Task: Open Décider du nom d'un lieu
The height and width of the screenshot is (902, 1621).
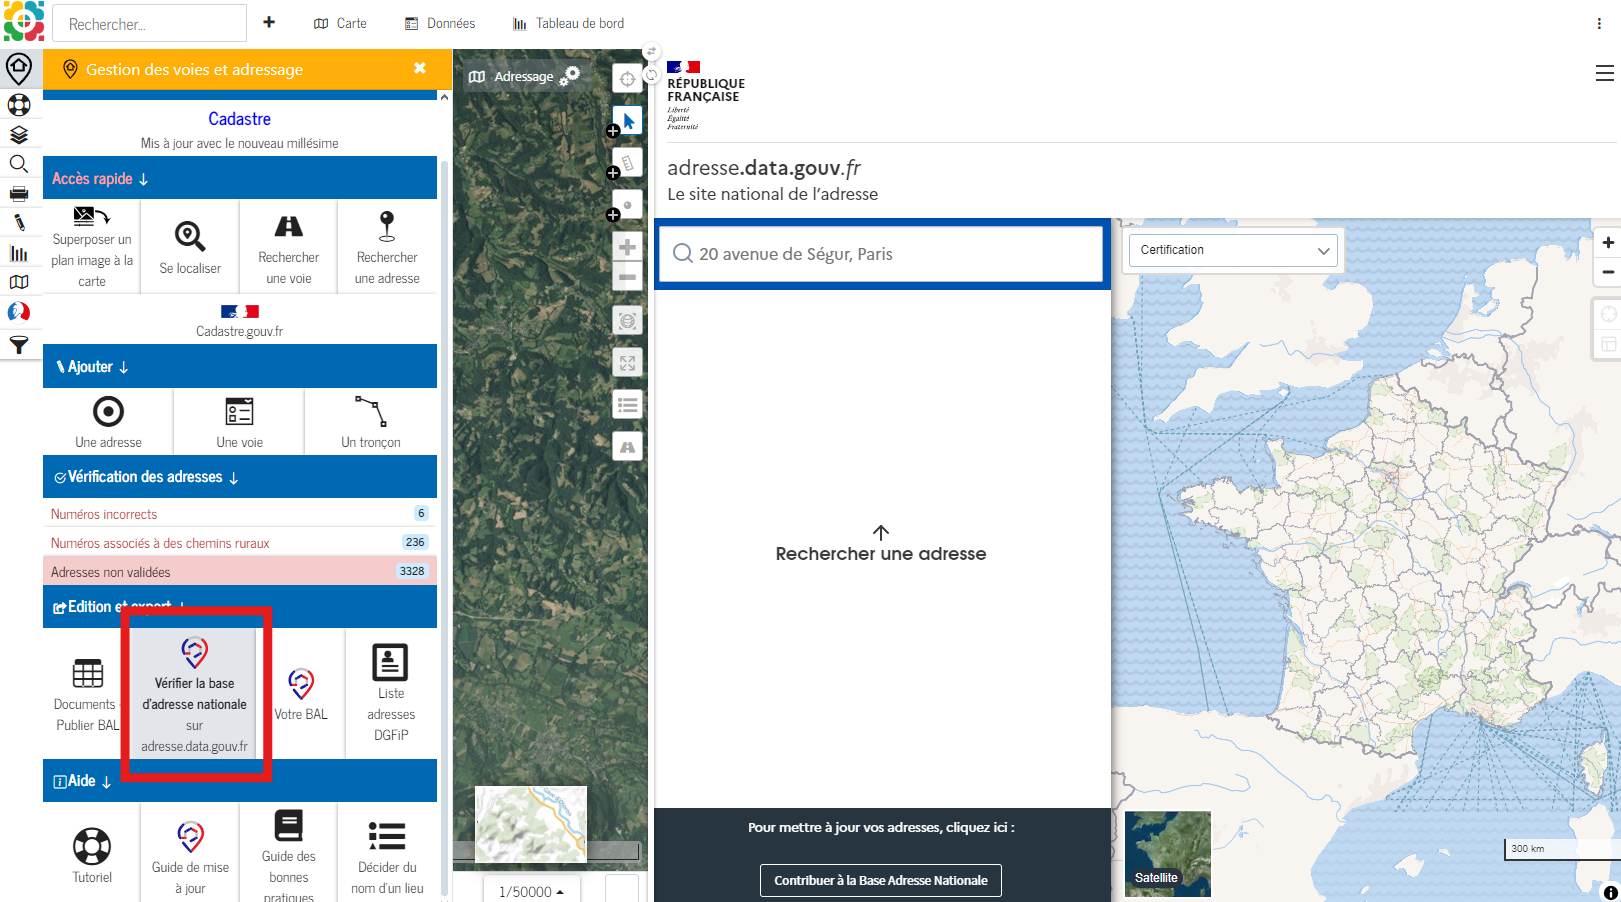Action: (387, 855)
